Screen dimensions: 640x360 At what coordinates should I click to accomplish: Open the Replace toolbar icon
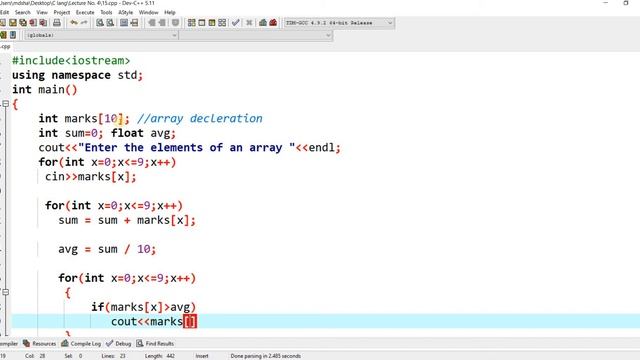coord(110,23)
